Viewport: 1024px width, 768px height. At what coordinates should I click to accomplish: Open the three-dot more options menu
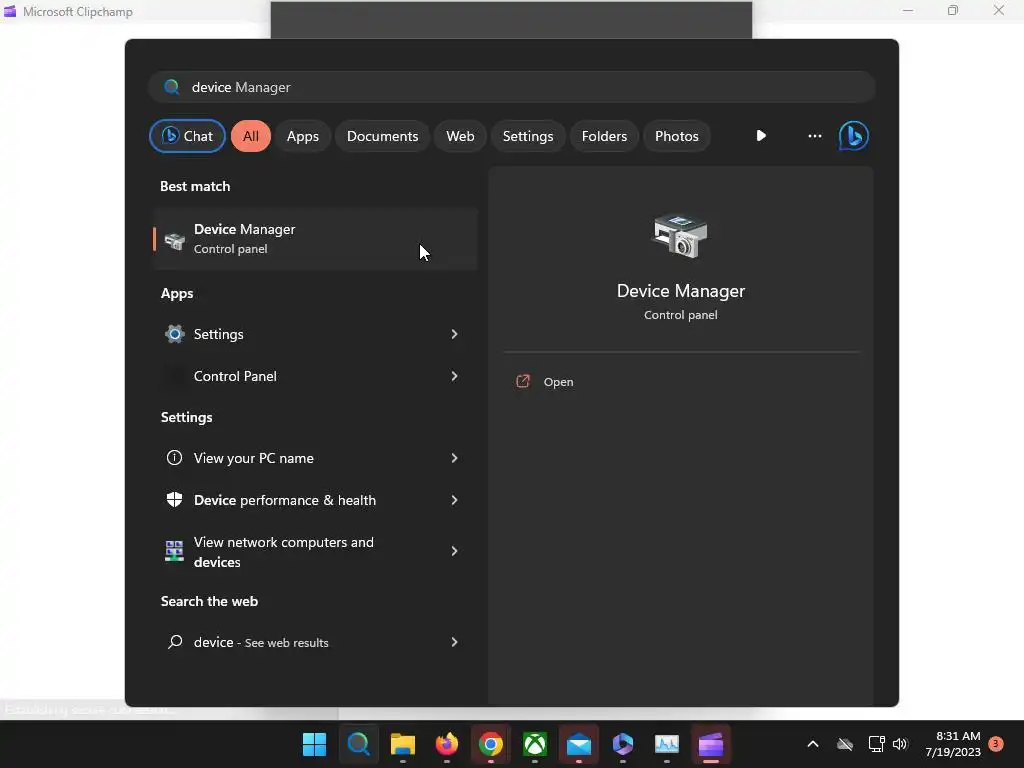click(x=814, y=136)
